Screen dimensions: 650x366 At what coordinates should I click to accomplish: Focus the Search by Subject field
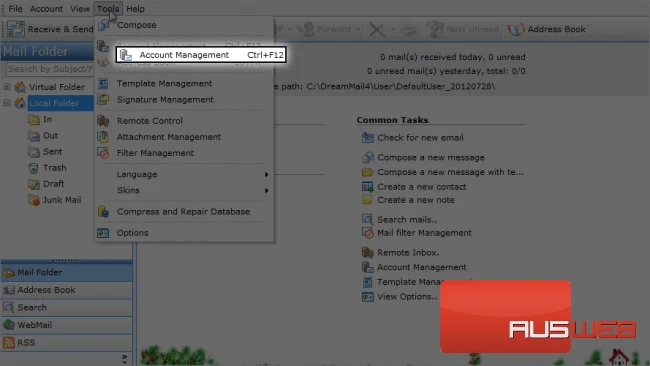(50, 69)
